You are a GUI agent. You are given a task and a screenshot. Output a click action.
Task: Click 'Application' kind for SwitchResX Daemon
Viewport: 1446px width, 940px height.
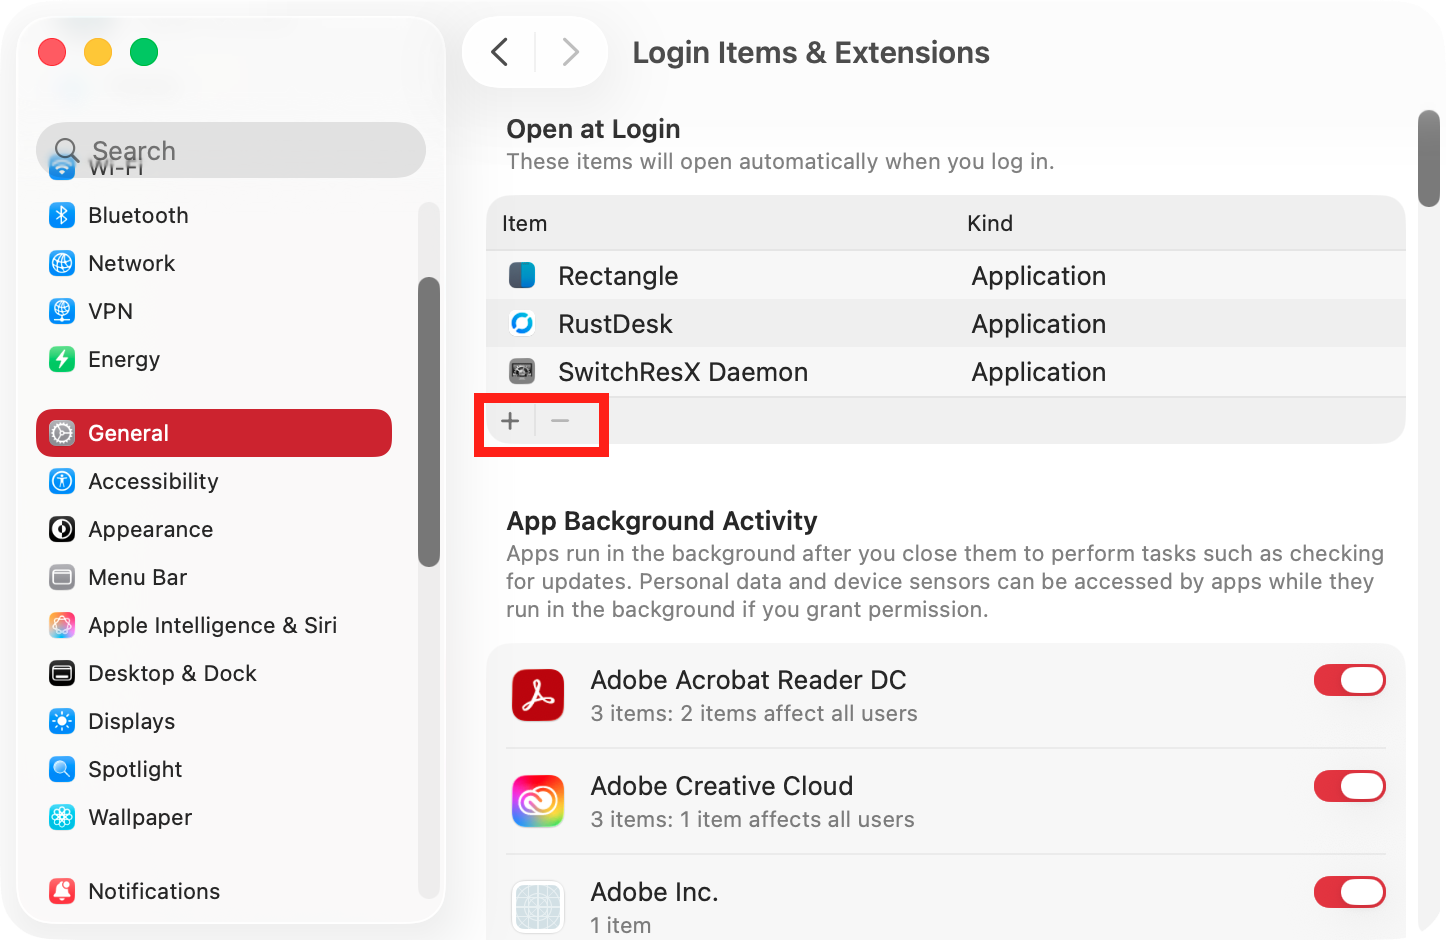(1039, 372)
